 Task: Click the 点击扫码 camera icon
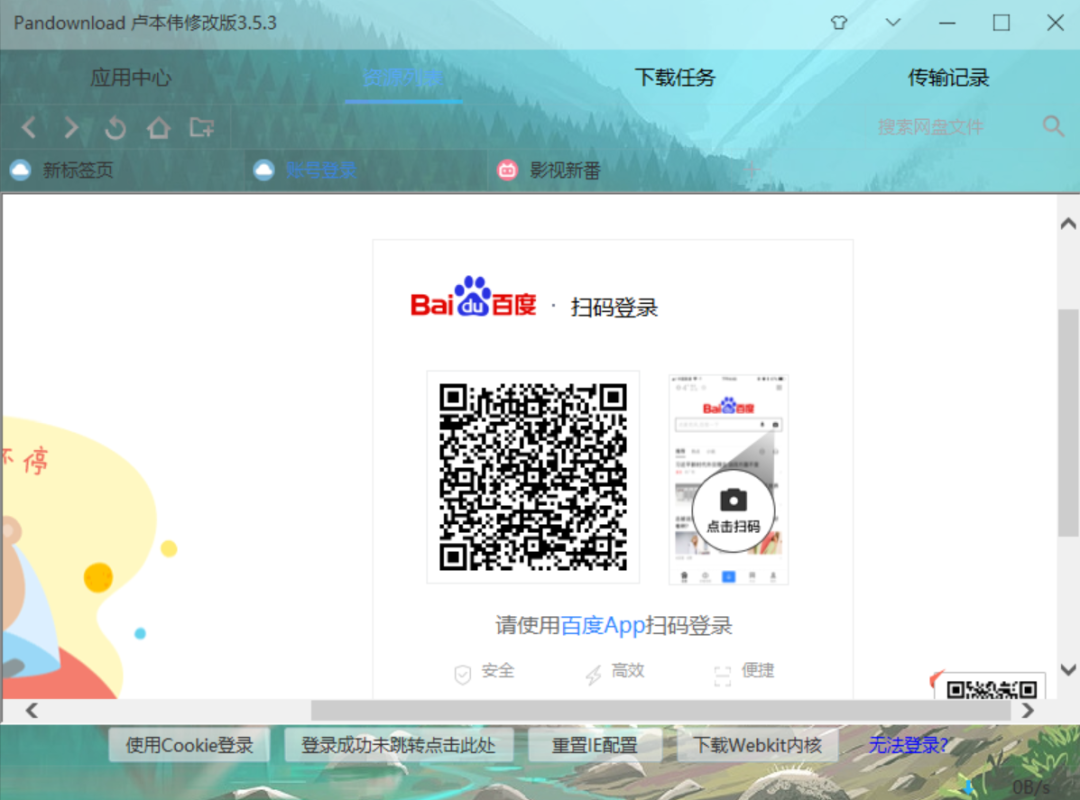coord(733,500)
